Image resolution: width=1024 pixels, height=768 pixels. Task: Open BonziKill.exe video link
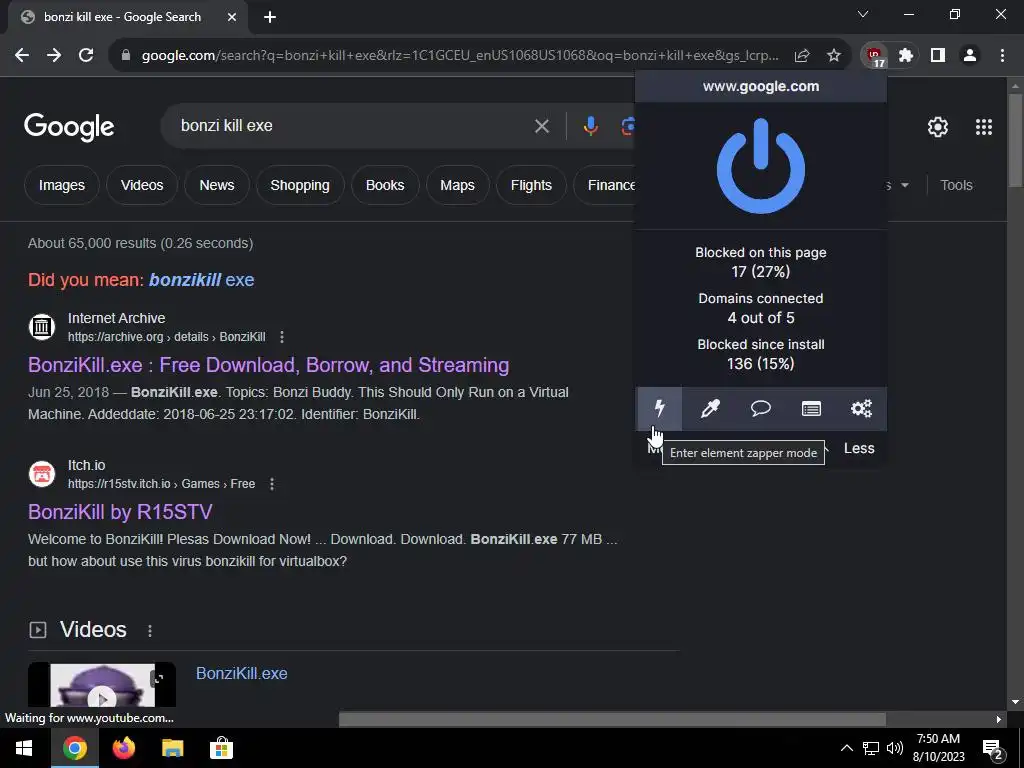click(242, 673)
